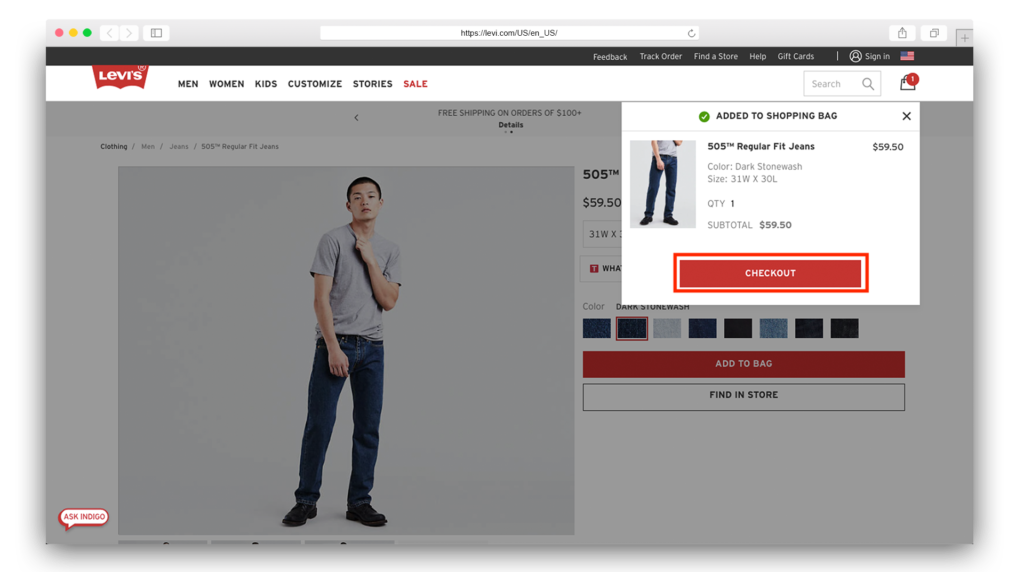
Task: Click the Sign in account icon
Action: [x=855, y=56]
